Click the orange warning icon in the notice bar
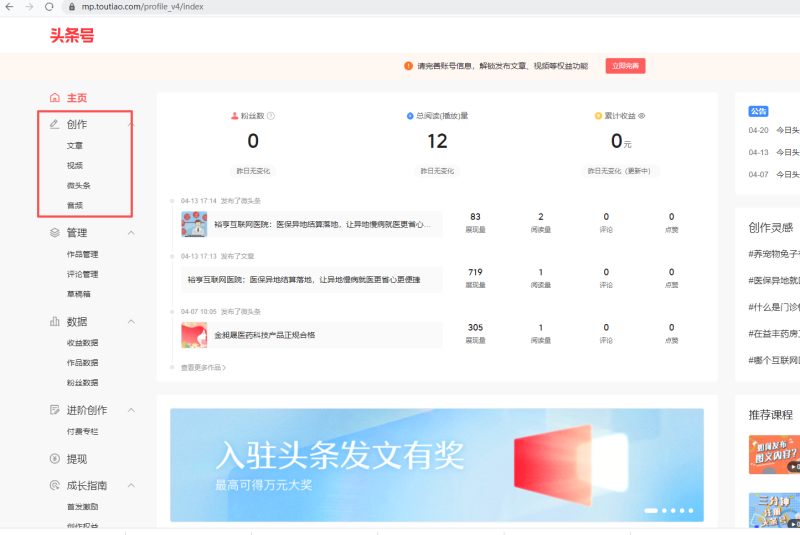The image size is (800, 535). 408,66
